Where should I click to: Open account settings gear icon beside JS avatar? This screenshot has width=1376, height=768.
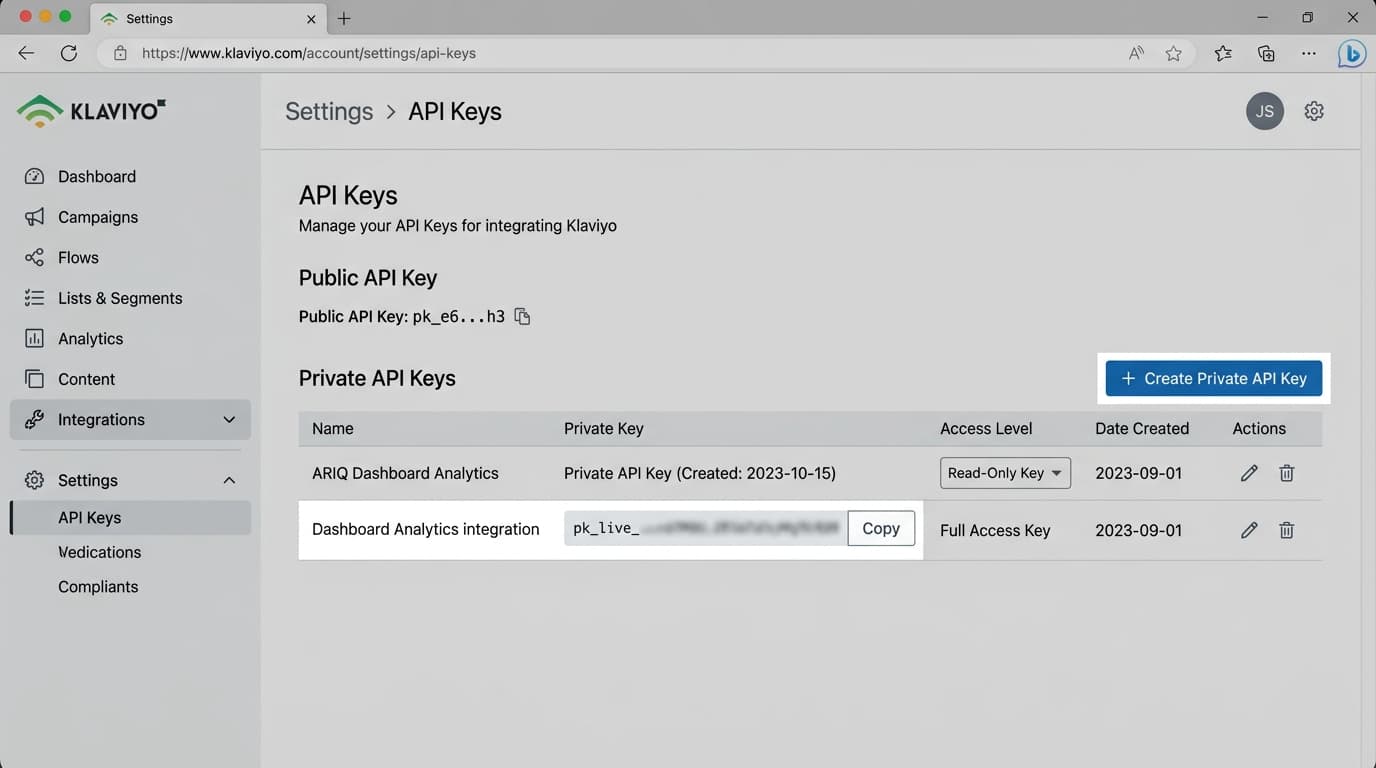1314,111
